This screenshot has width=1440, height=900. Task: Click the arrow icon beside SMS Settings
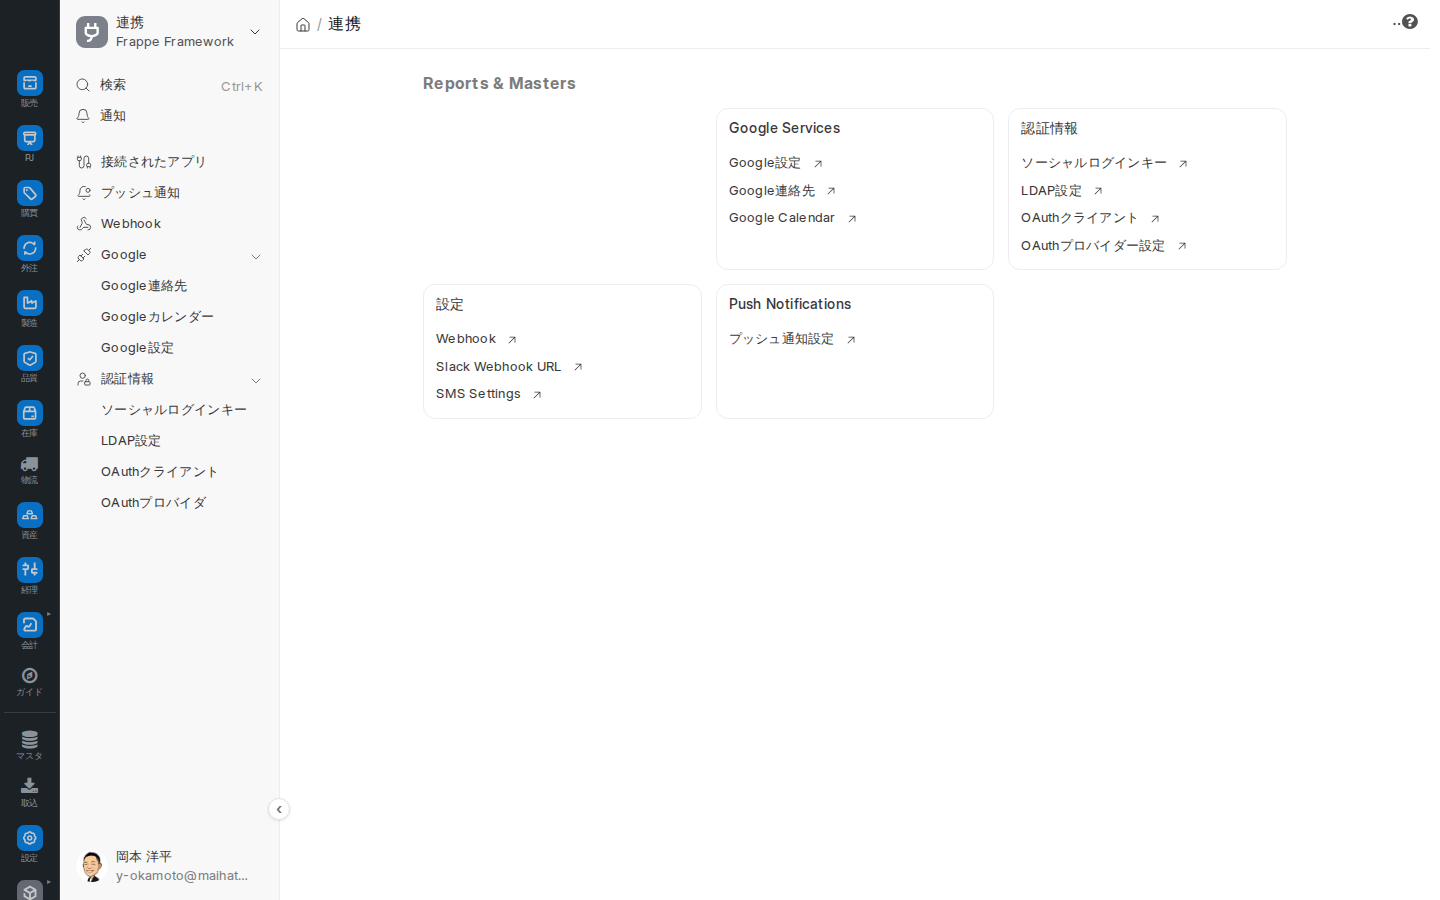coord(537,395)
